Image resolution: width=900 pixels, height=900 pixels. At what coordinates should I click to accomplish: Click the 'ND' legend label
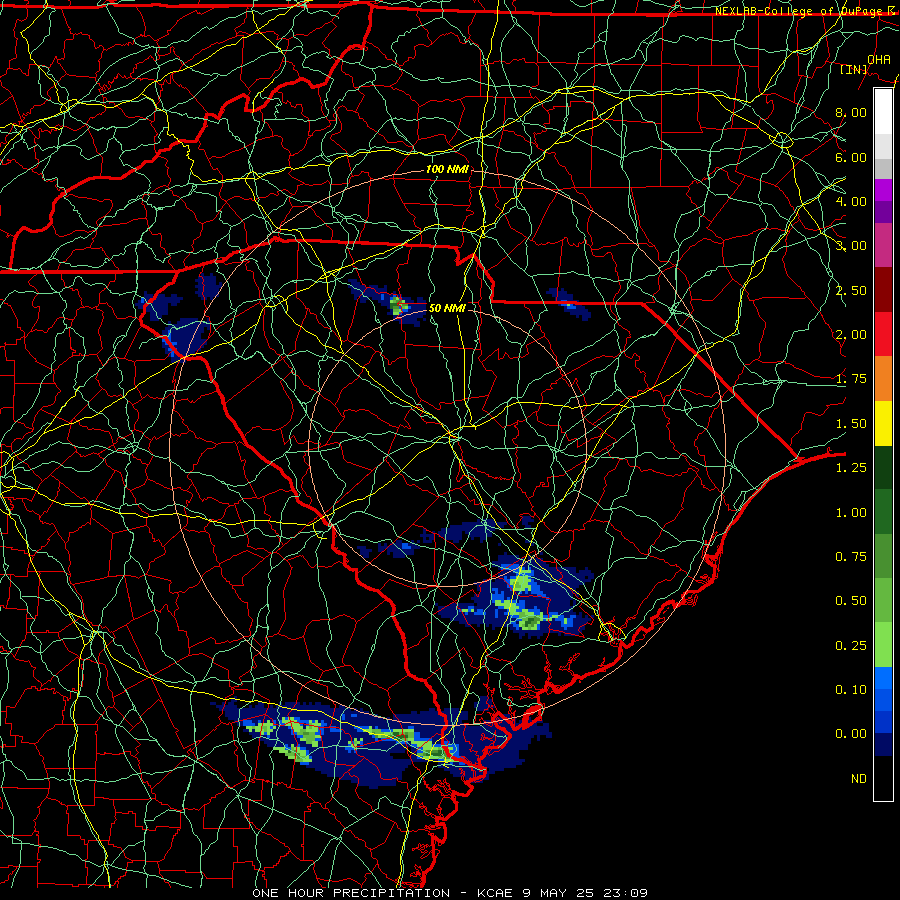(x=859, y=779)
